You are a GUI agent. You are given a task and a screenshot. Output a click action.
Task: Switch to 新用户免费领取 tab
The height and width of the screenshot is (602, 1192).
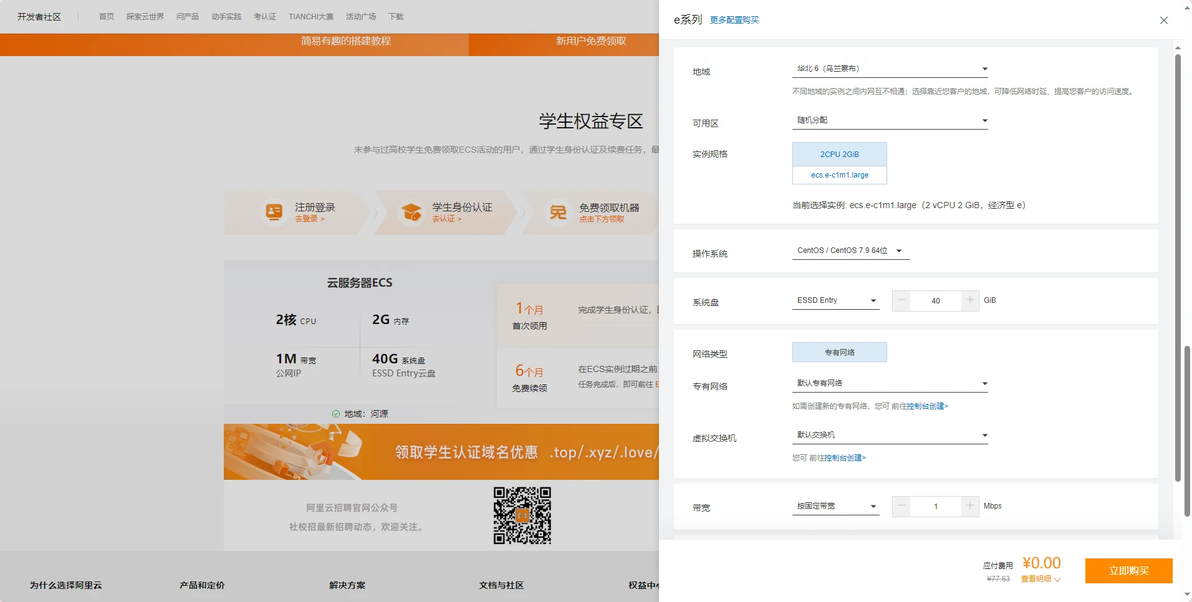(591, 41)
